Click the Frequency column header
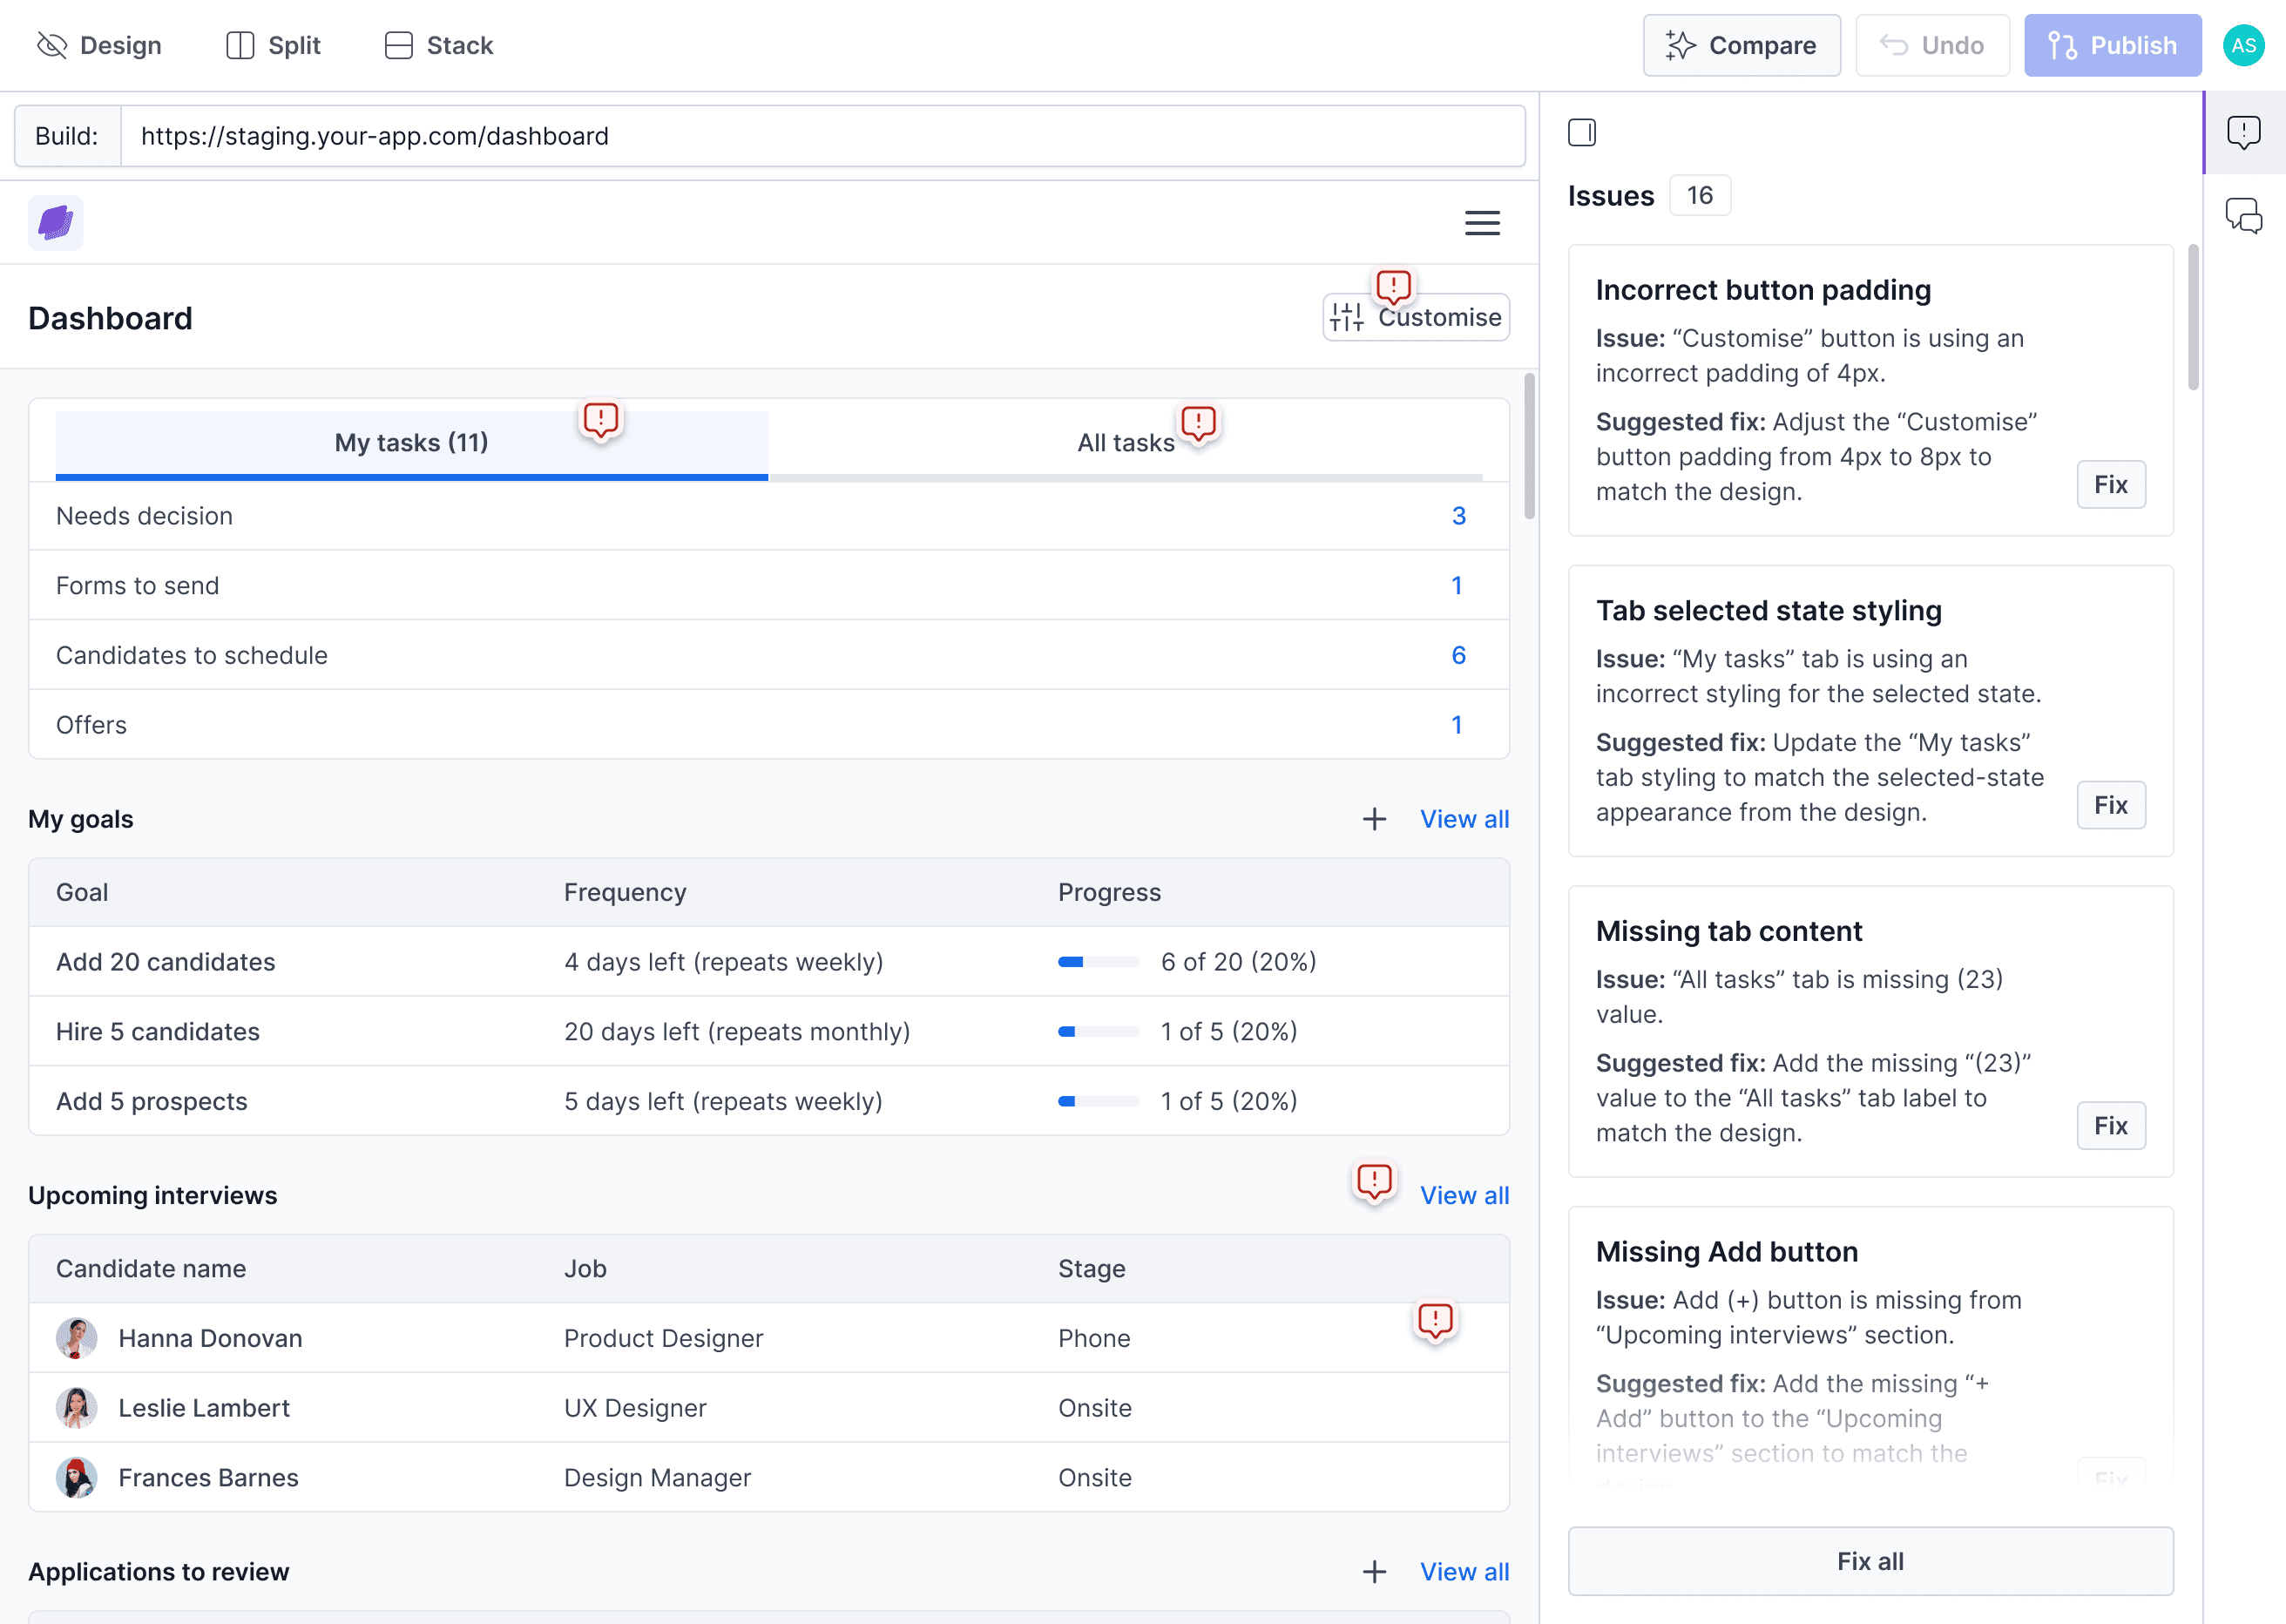Image resolution: width=2286 pixels, height=1624 pixels. point(625,892)
